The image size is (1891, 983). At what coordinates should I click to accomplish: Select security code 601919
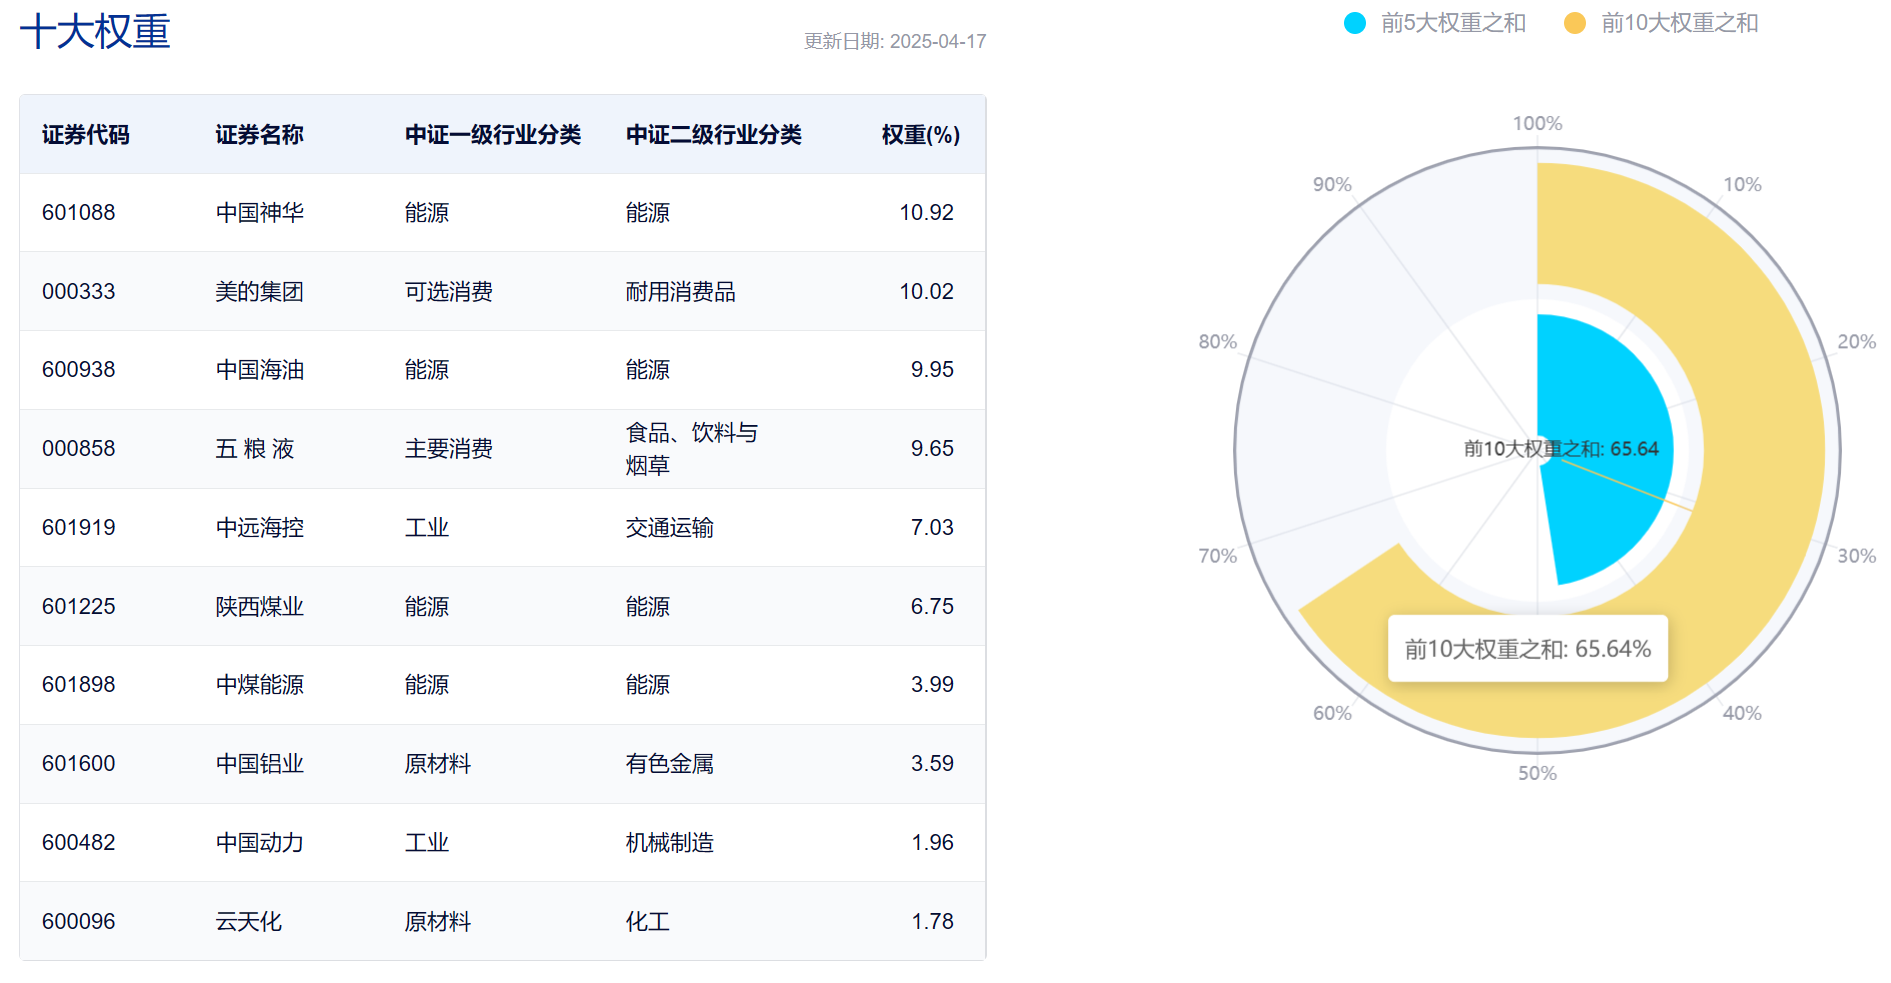79,528
